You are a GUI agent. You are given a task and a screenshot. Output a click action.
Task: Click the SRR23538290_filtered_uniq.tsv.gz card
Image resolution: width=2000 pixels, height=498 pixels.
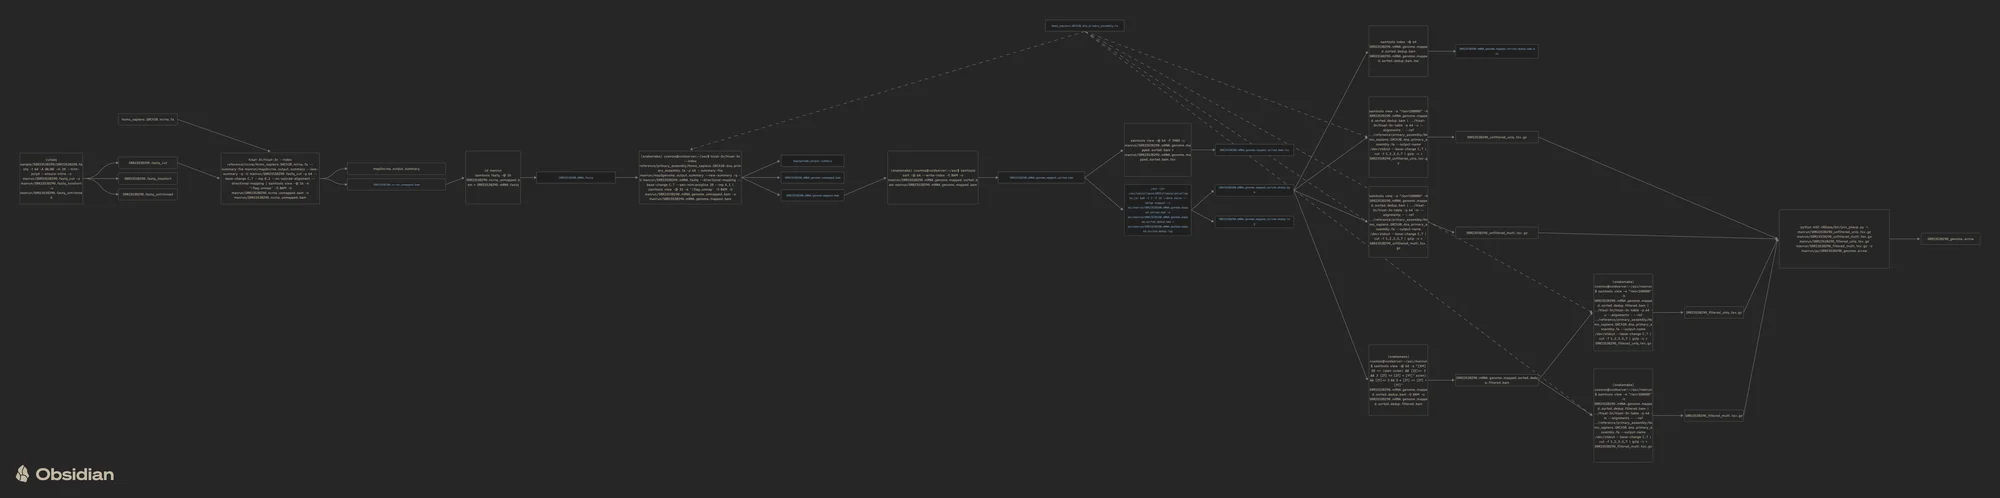(1714, 313)
